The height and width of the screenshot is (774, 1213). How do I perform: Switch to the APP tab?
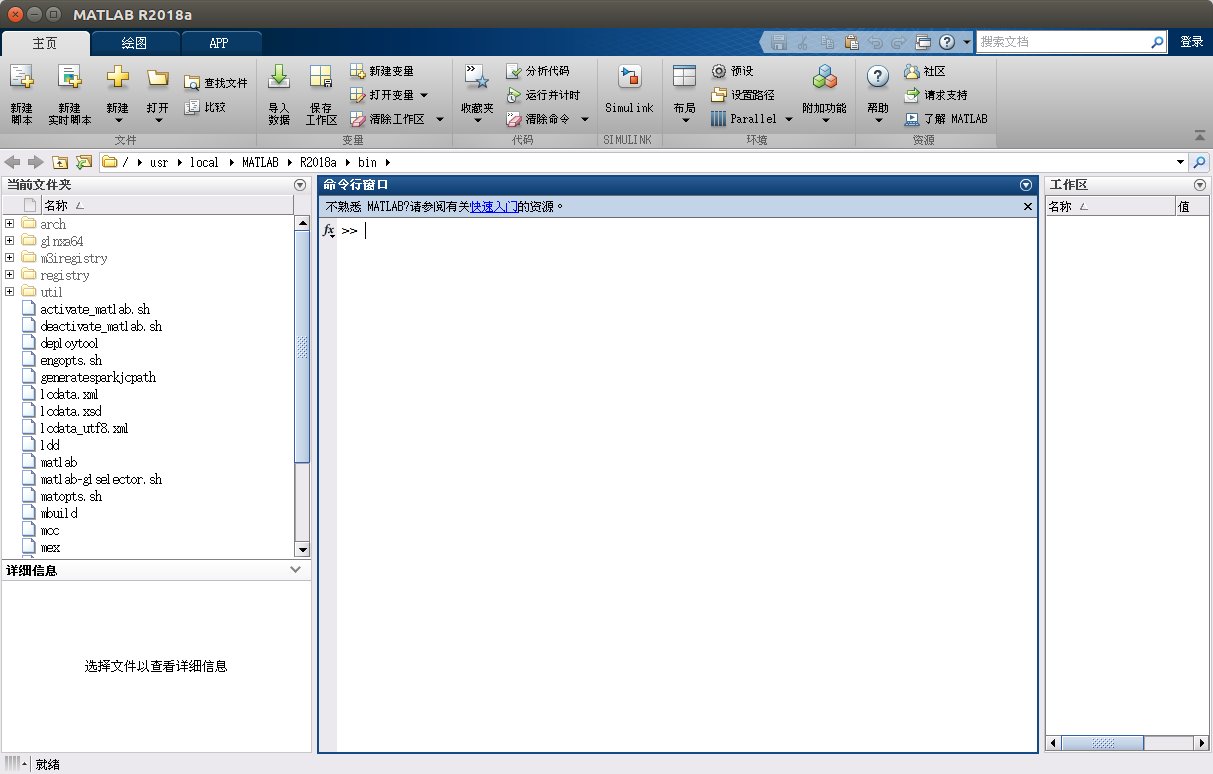click(x=219, y=43)
